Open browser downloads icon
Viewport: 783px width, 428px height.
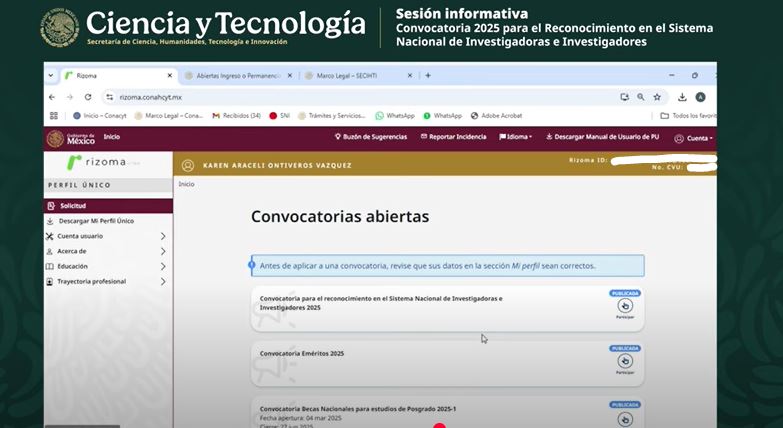682,97
